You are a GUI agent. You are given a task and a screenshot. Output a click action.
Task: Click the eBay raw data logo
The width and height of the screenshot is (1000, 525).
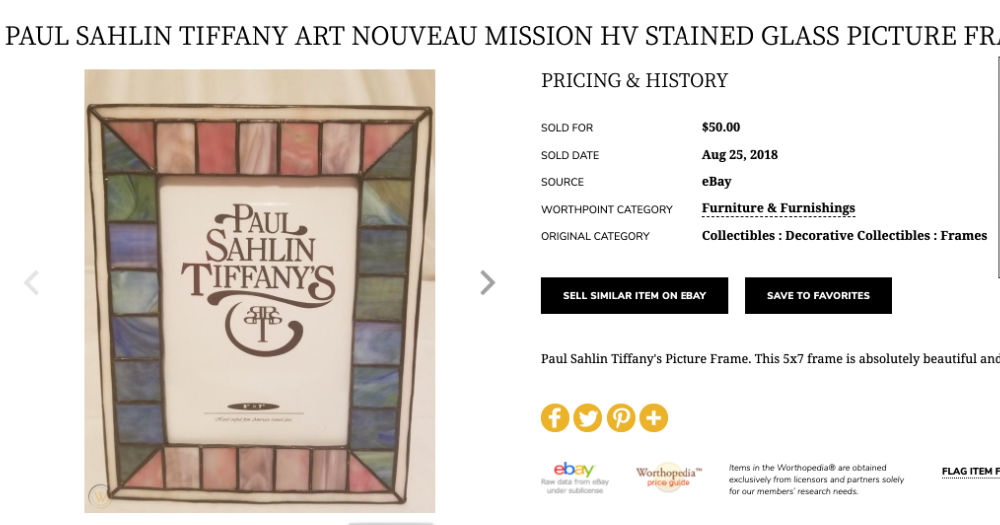574,475
